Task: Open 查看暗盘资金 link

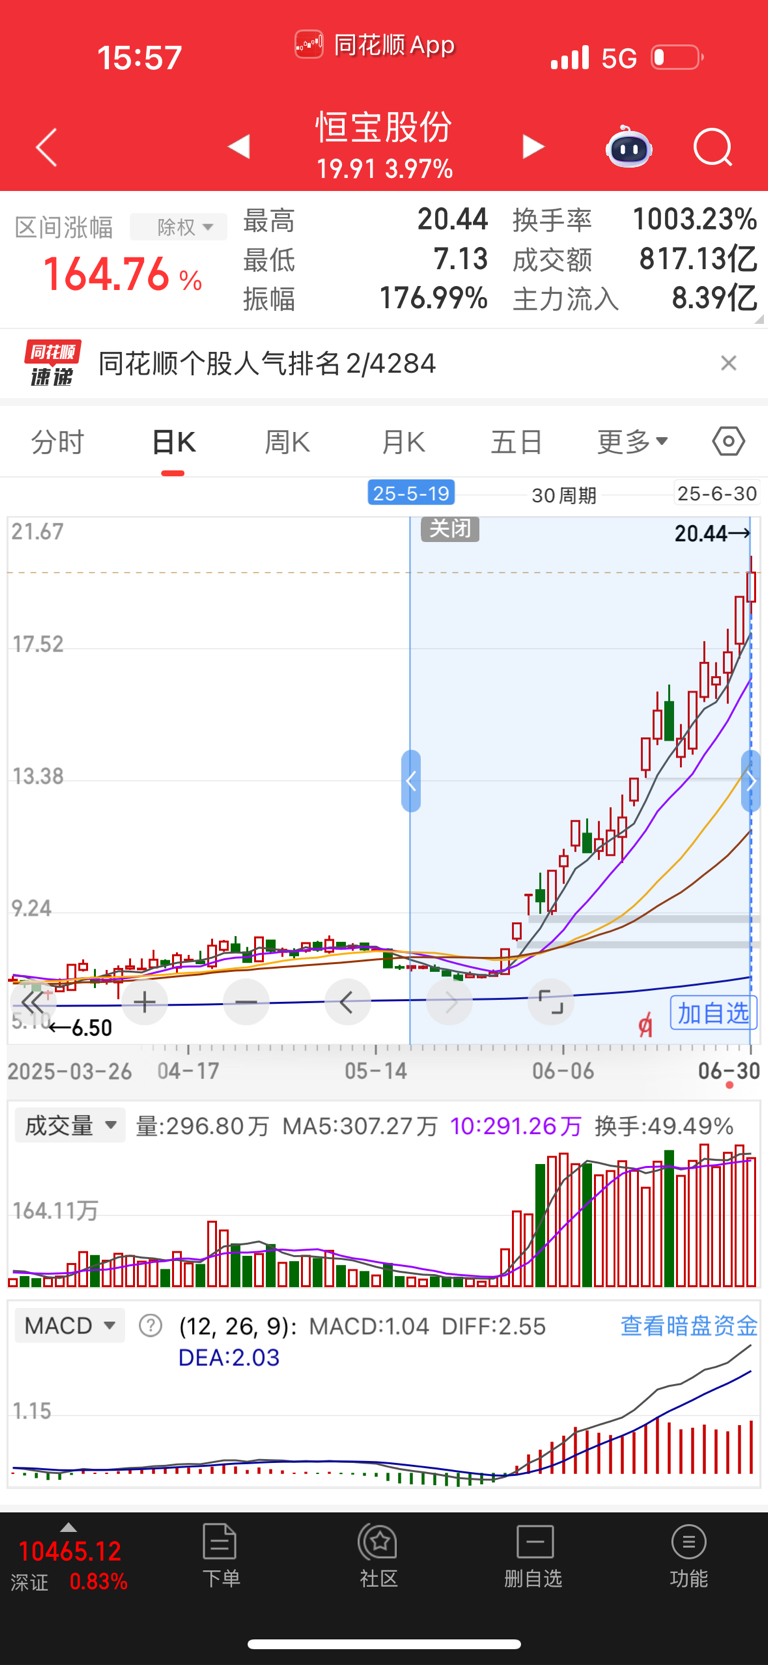Action: point(689,1326)
